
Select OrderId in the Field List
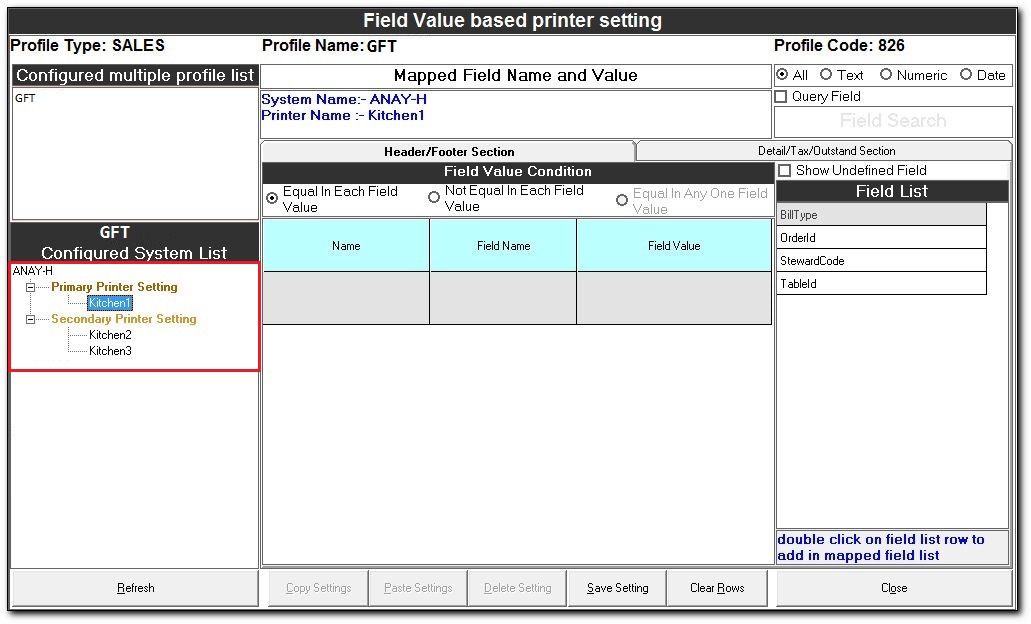[881, 238]
